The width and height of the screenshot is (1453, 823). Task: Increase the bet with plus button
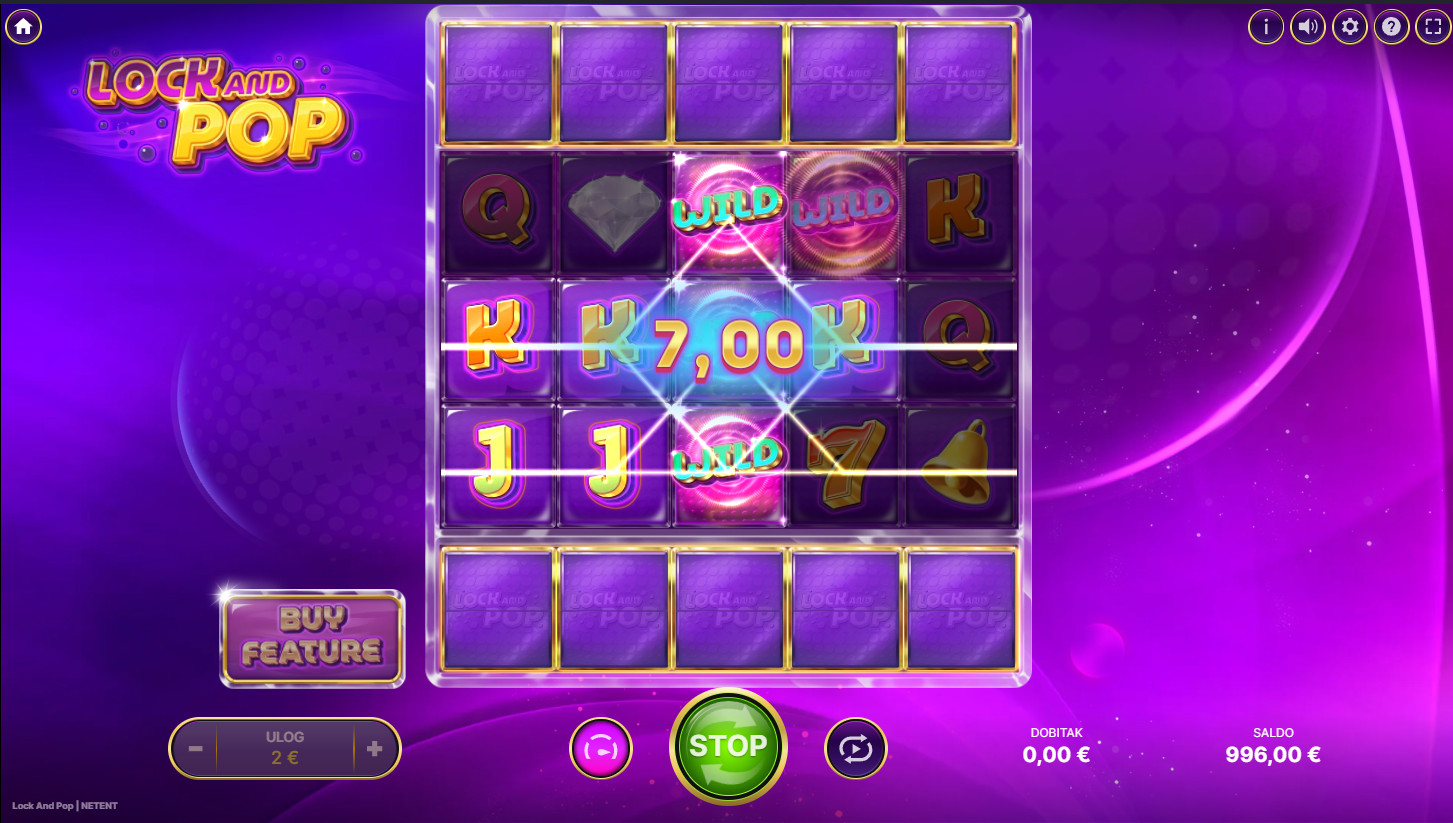click(x=375, y=748)
